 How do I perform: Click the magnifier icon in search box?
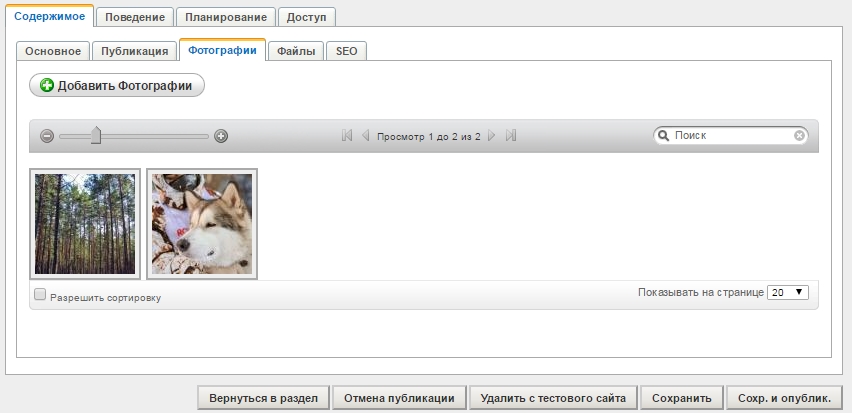(x=663, y=135)
